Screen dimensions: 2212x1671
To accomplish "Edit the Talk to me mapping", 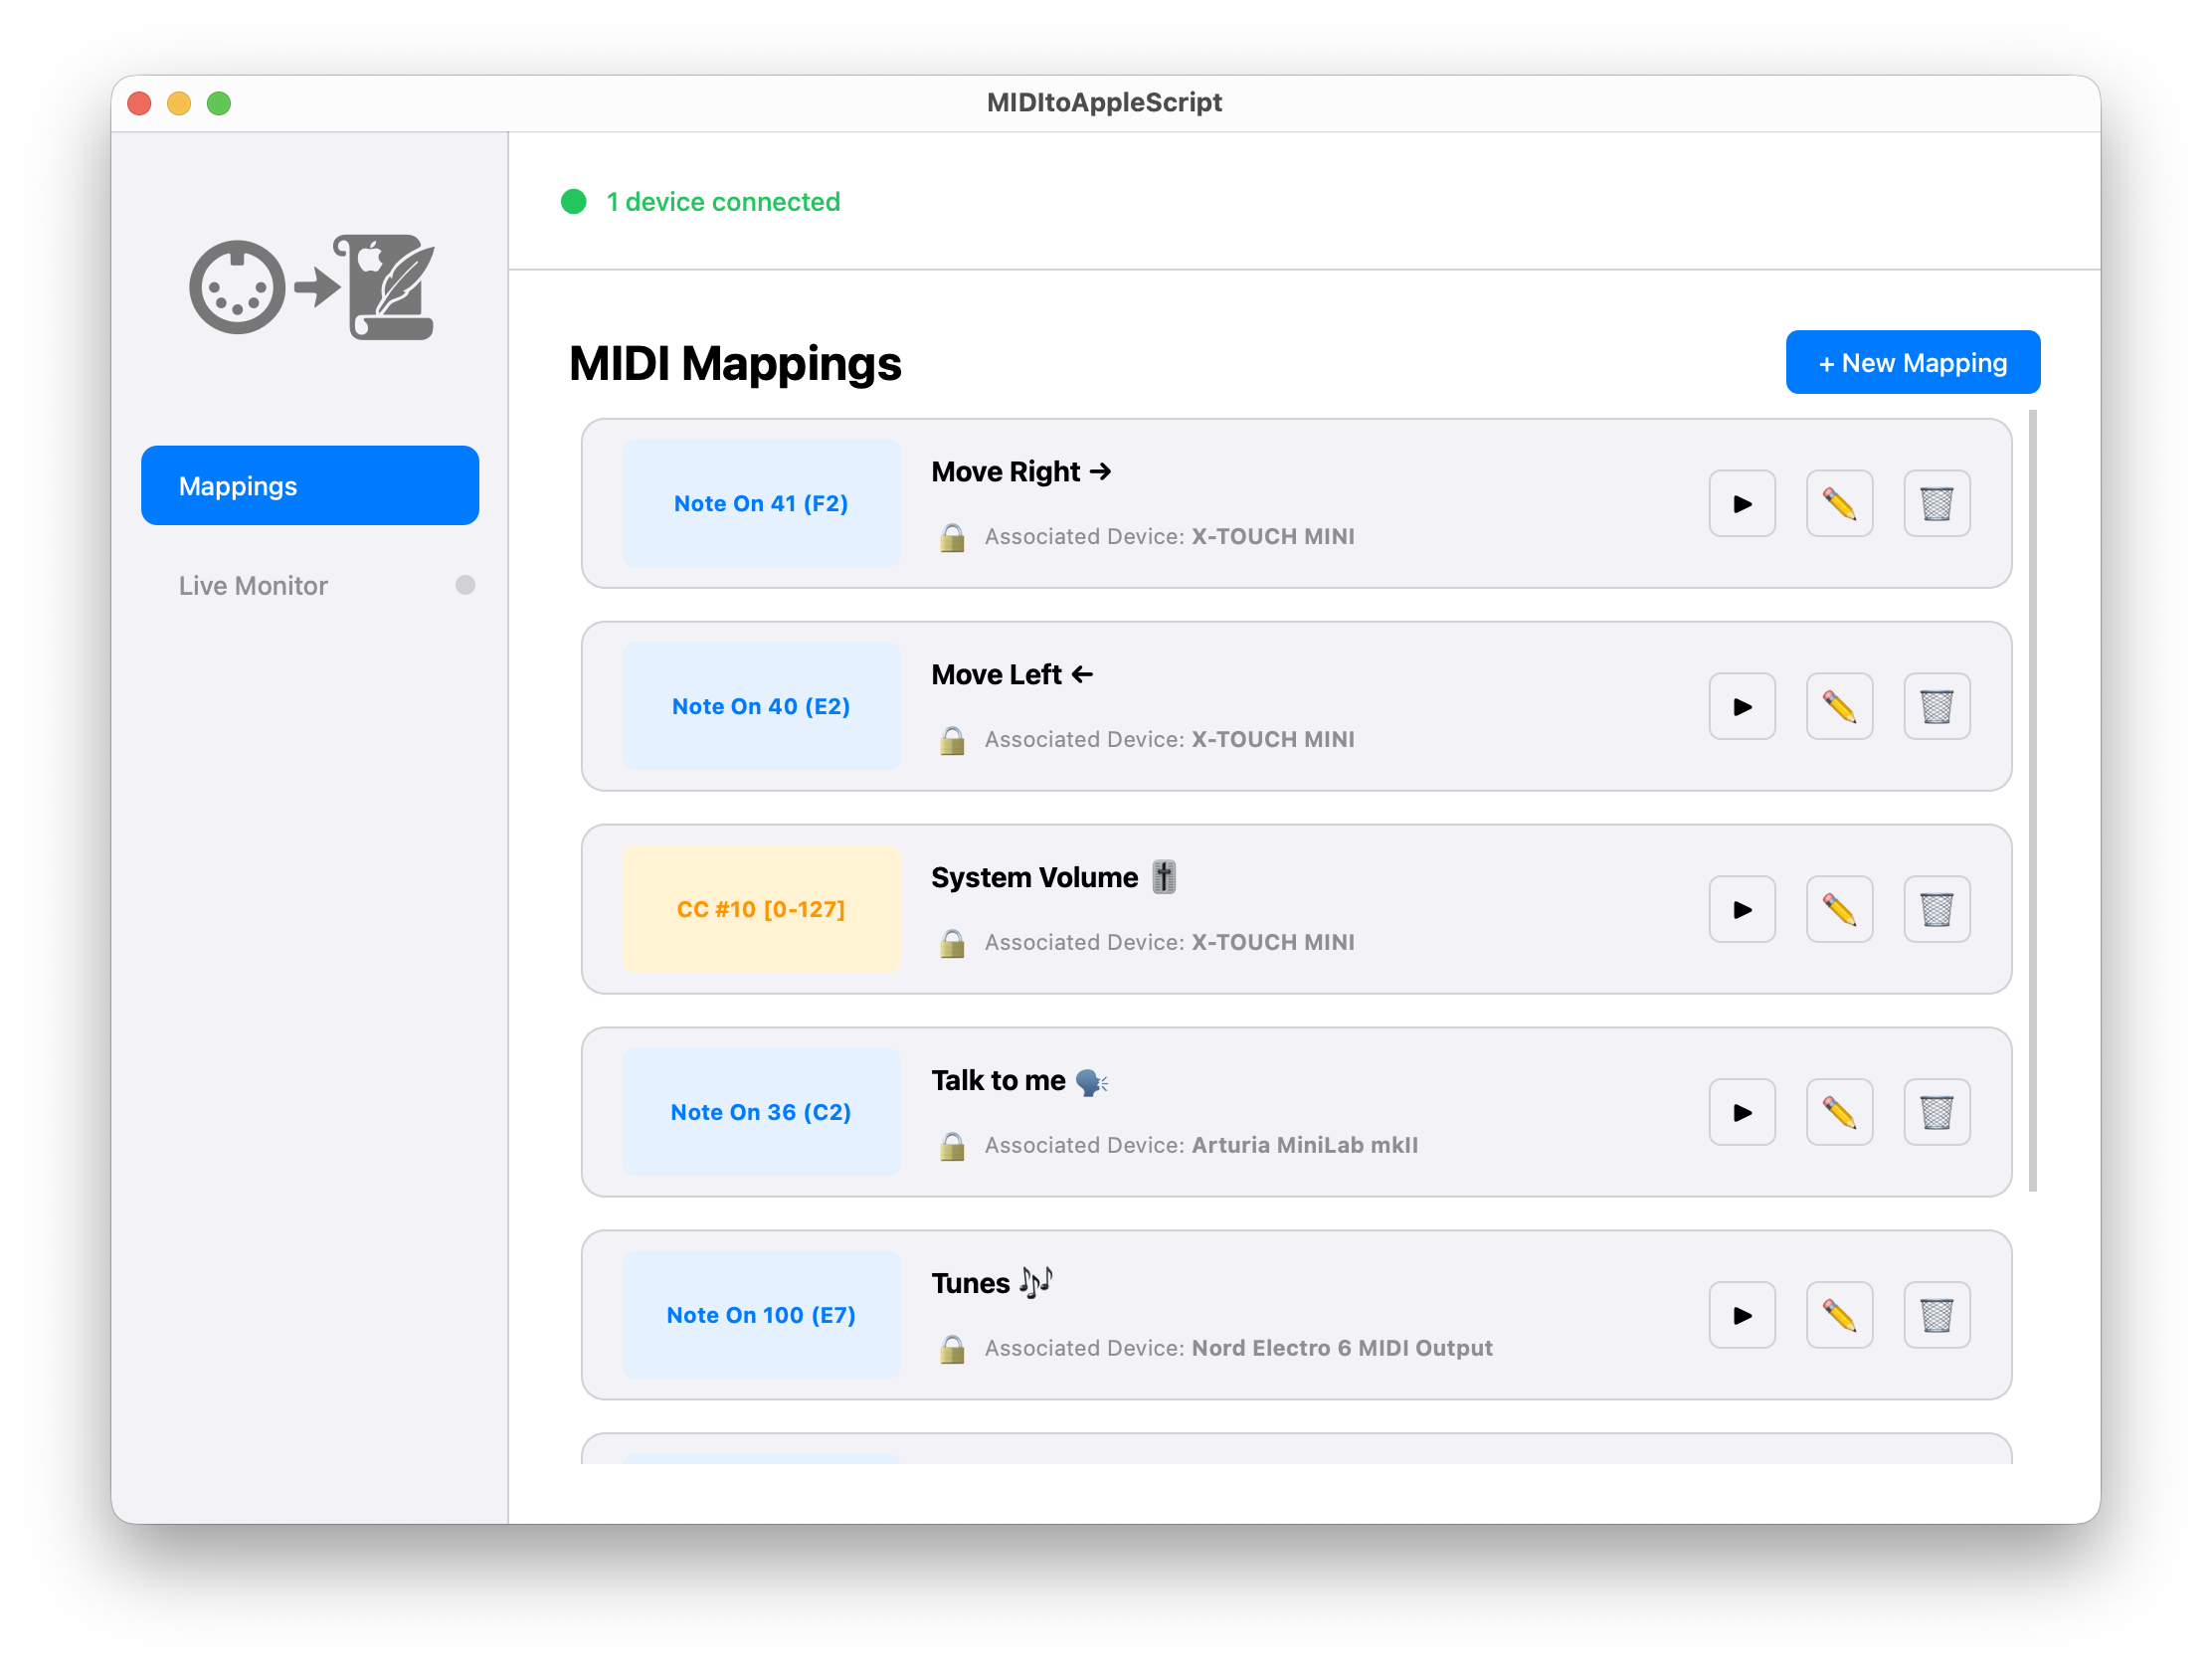I will [1839, 1112].
